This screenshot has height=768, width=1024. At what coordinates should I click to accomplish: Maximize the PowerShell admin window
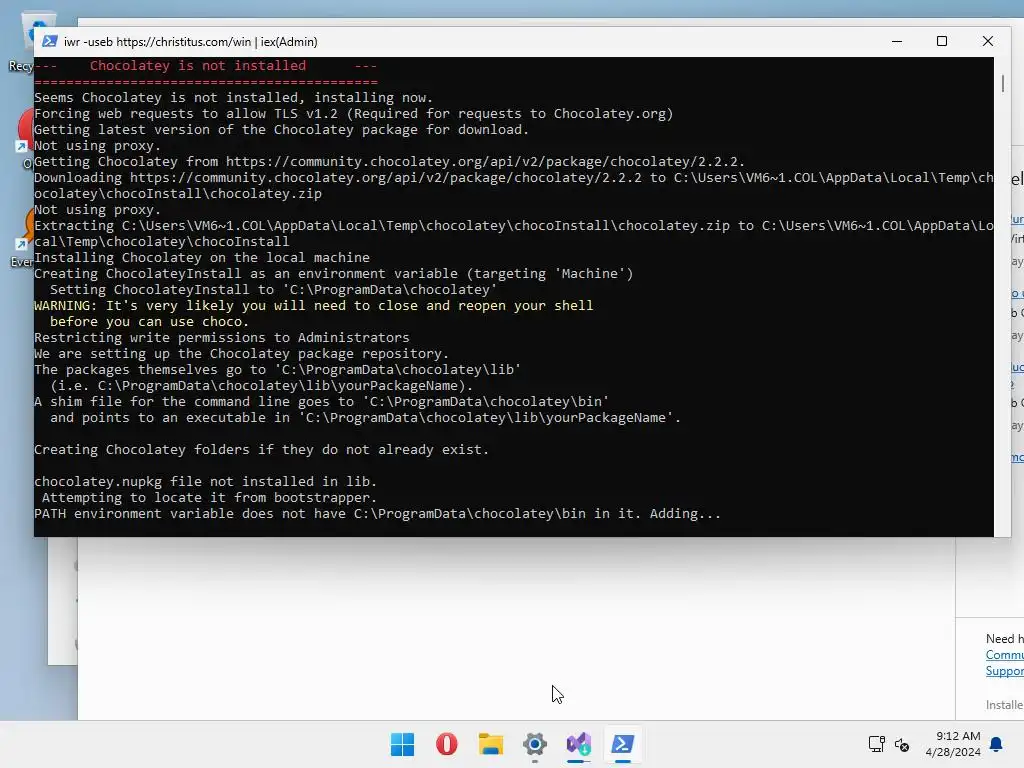coord(942,41)
